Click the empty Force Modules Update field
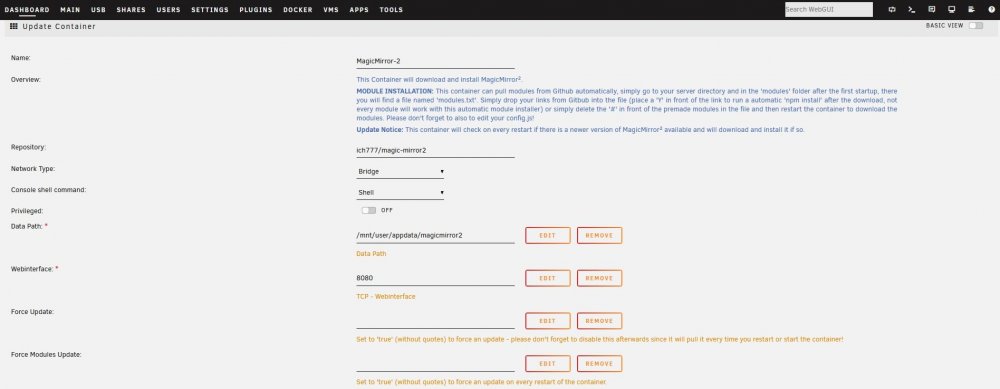The width and height of the screenshot is (1000, 389). [x=435, y=363]
